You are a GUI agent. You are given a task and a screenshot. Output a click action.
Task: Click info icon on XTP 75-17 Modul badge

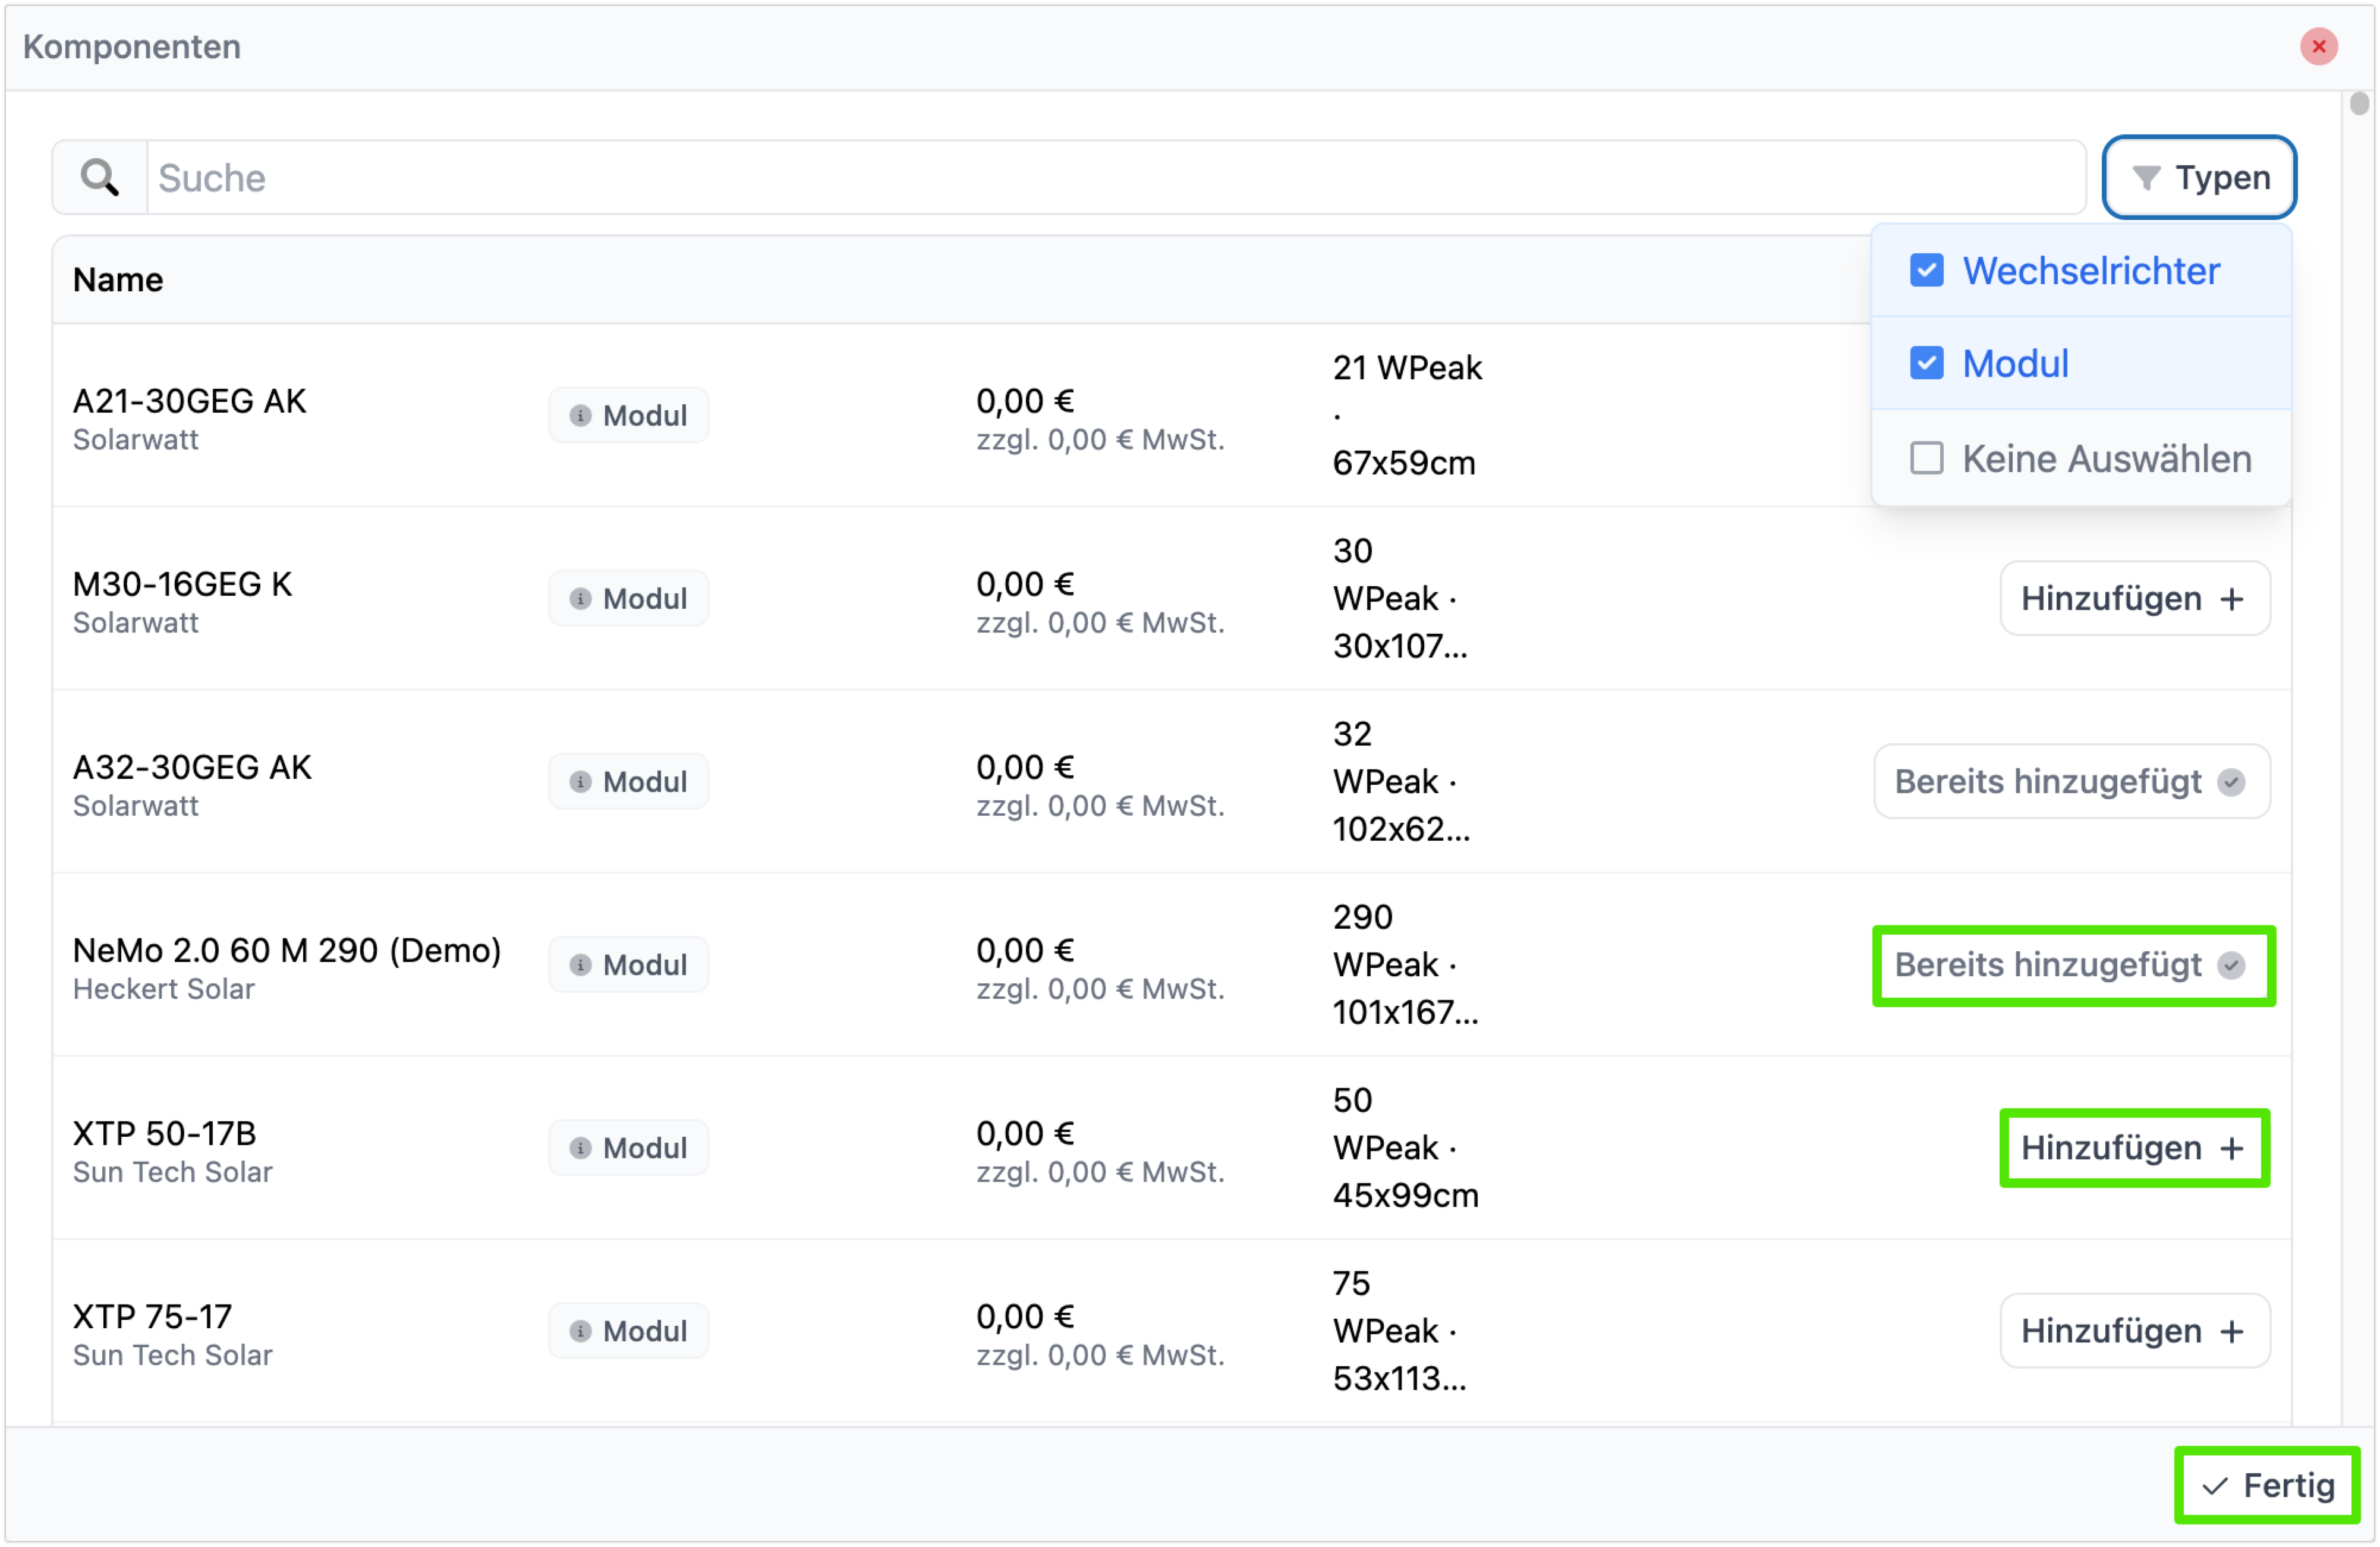[580, 1330]
